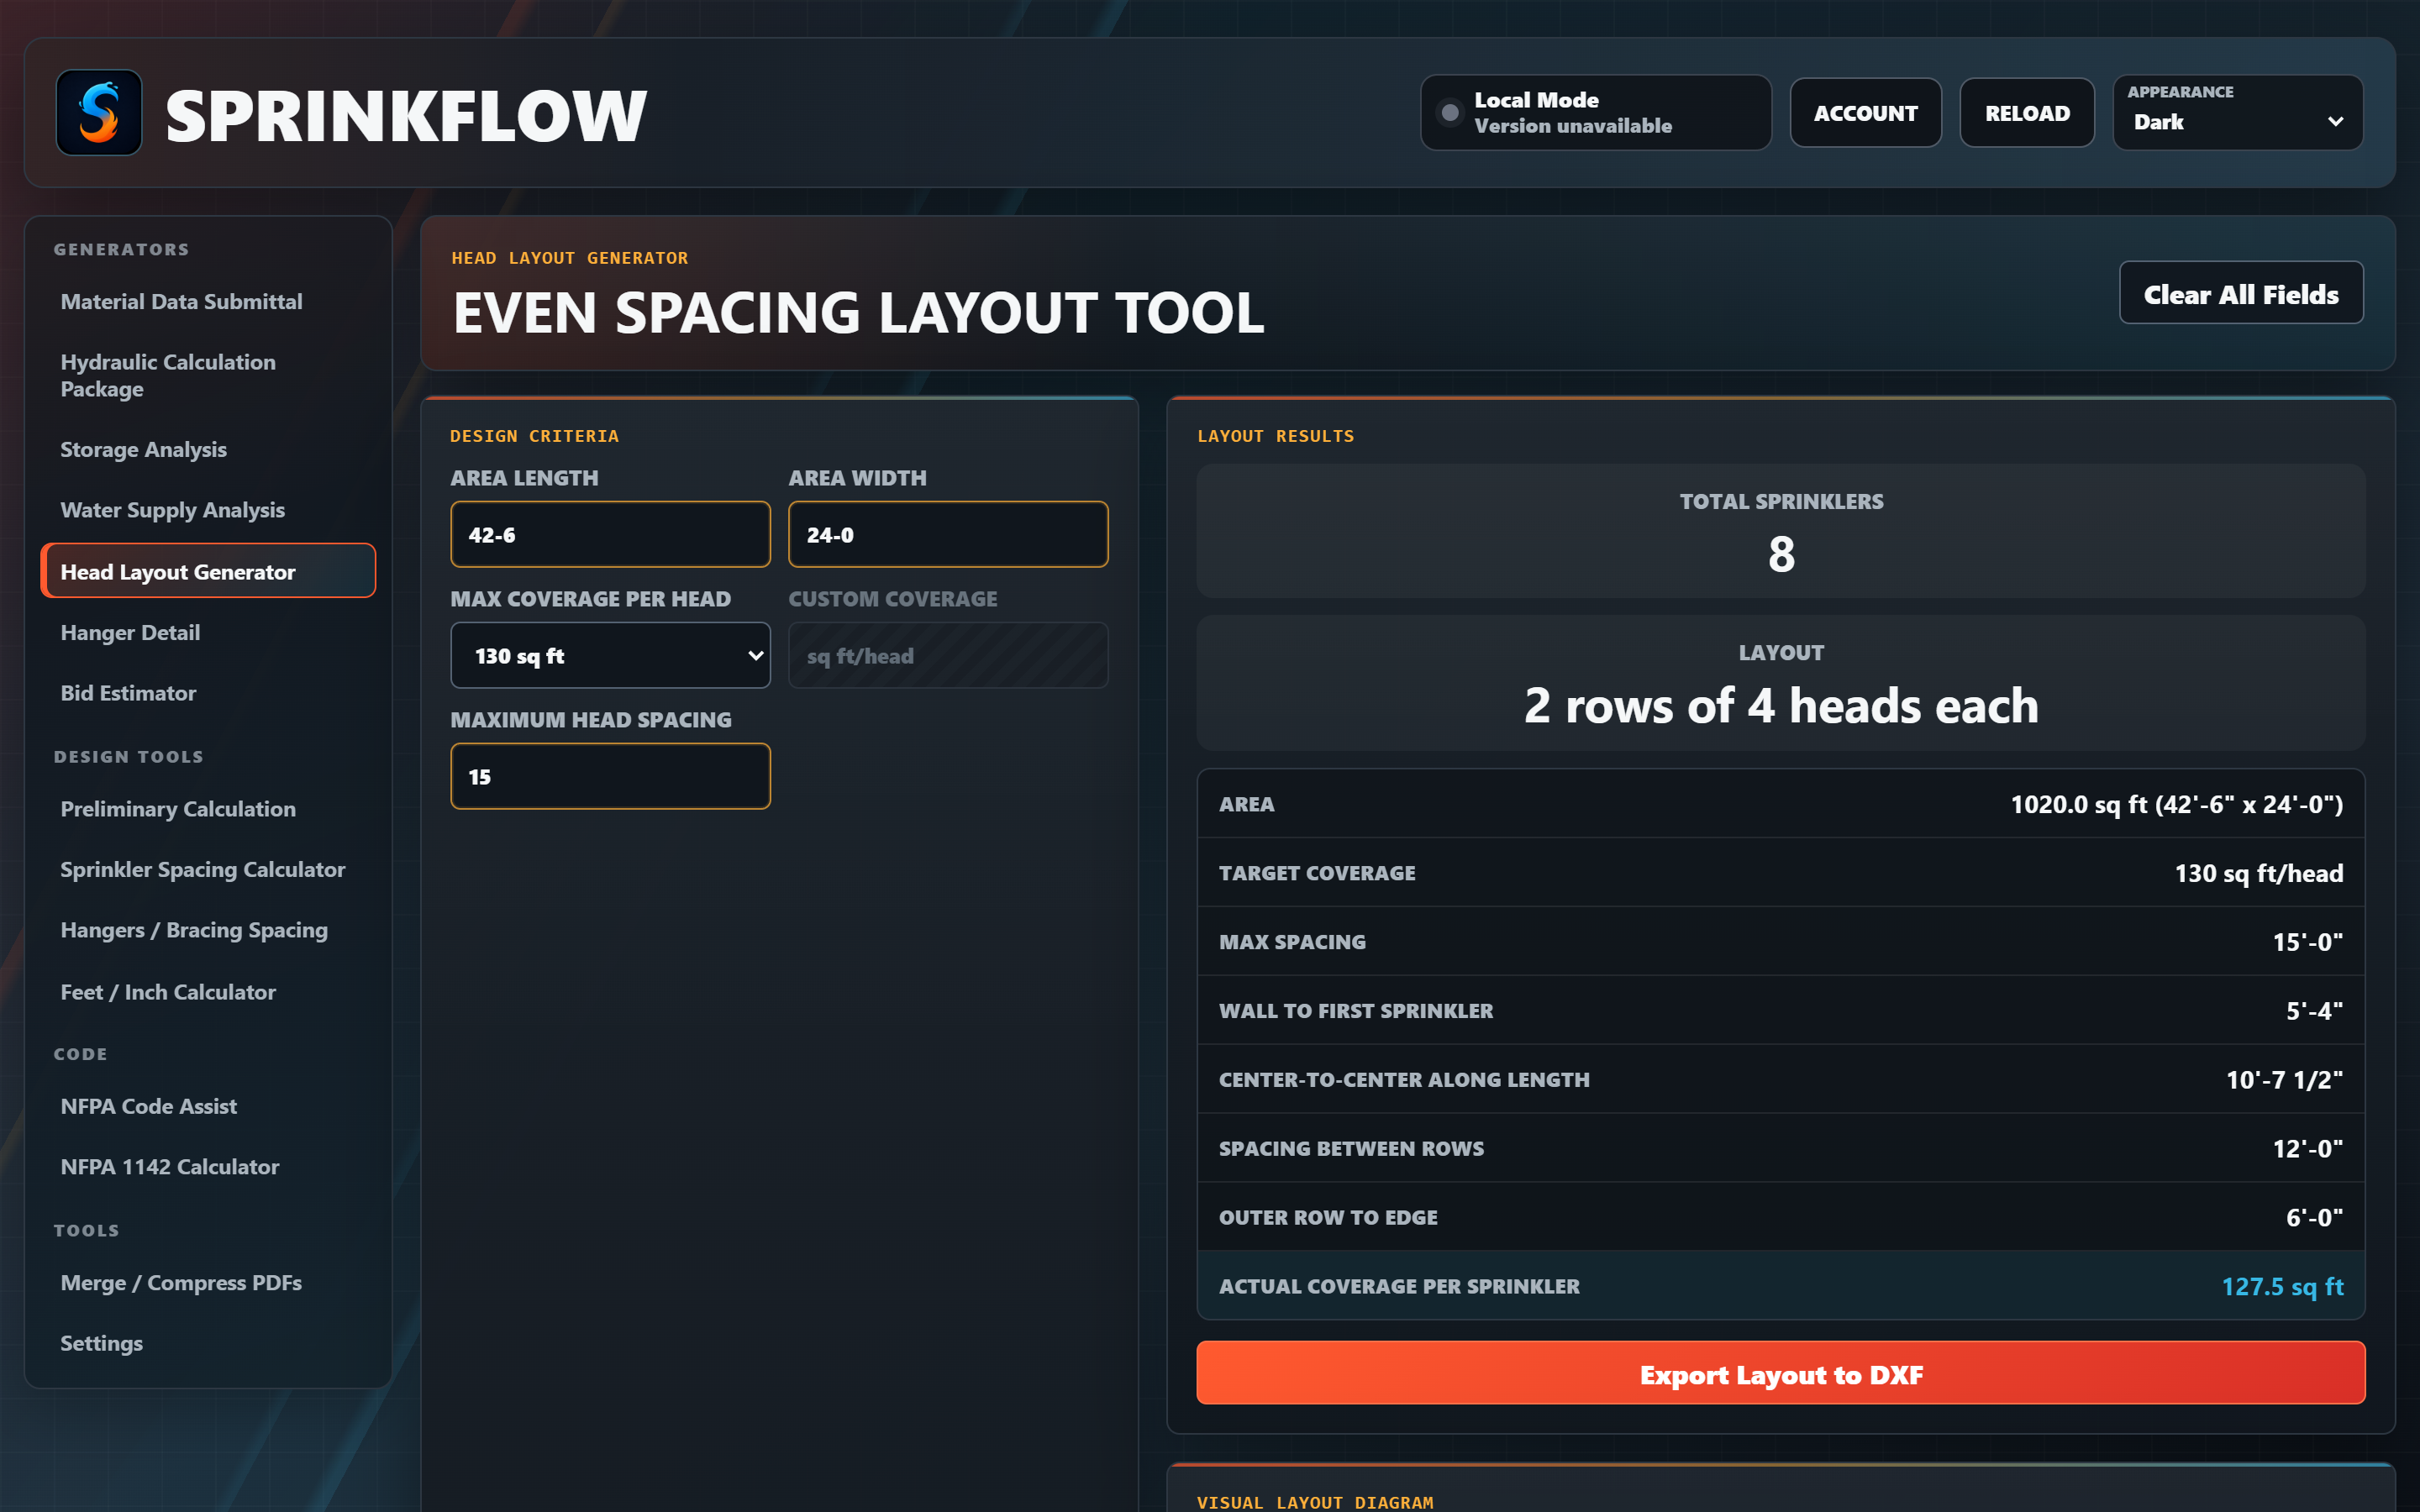
Task: Click the Max Spacing value 15'-0"
Action: [x=2307, y=942]
